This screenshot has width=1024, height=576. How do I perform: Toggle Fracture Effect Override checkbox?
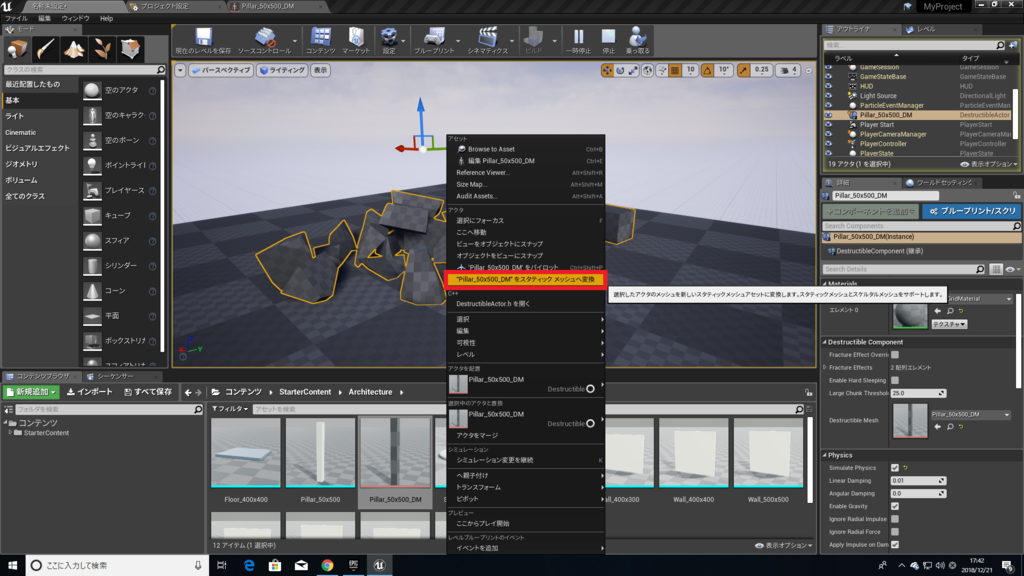[895, 355]
